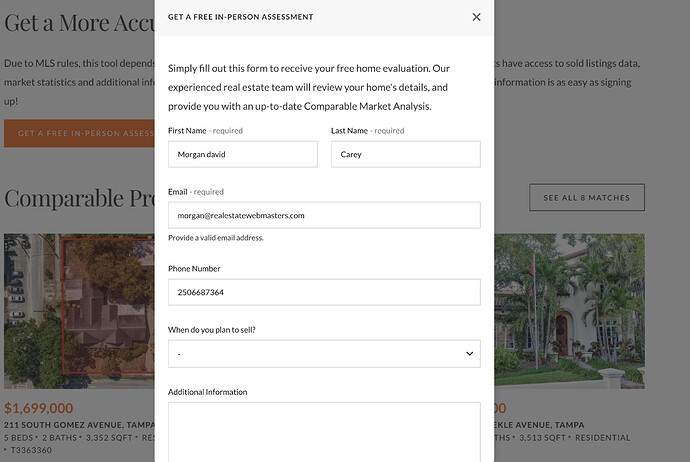Click the '…EKLE AVENUE, TAMPA' address at right
Image resolution: width=690 pixels, height=462 pixels.
coord(539,425)
